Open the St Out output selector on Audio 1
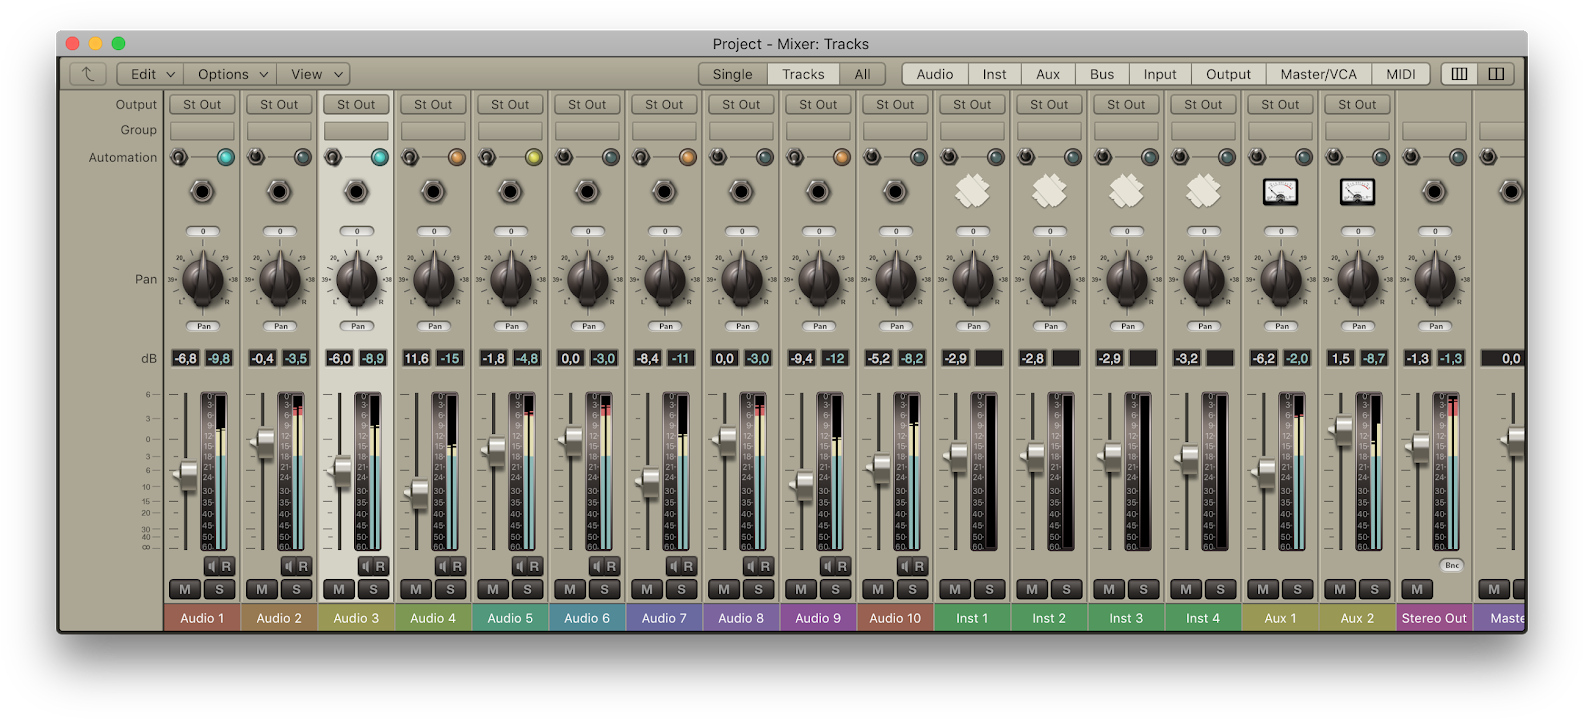1583x719 pixels. click(202, 104)
